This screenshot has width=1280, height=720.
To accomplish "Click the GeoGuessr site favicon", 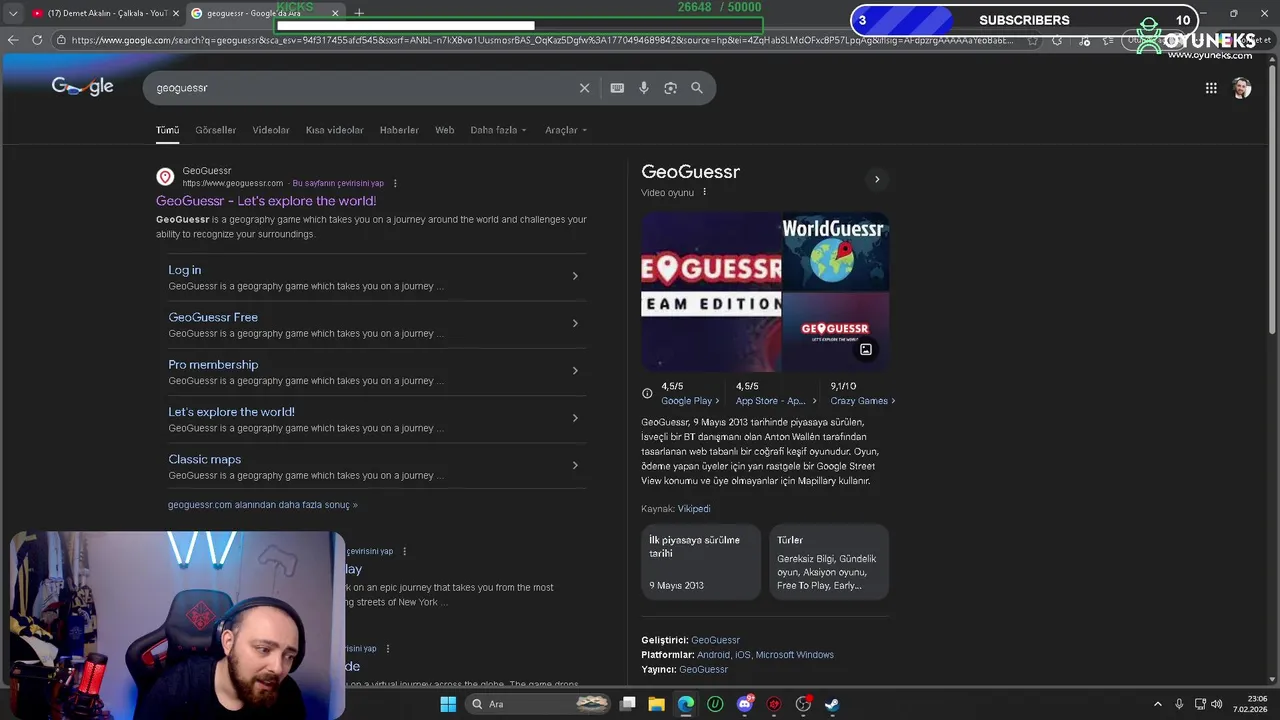I will 165,177.
